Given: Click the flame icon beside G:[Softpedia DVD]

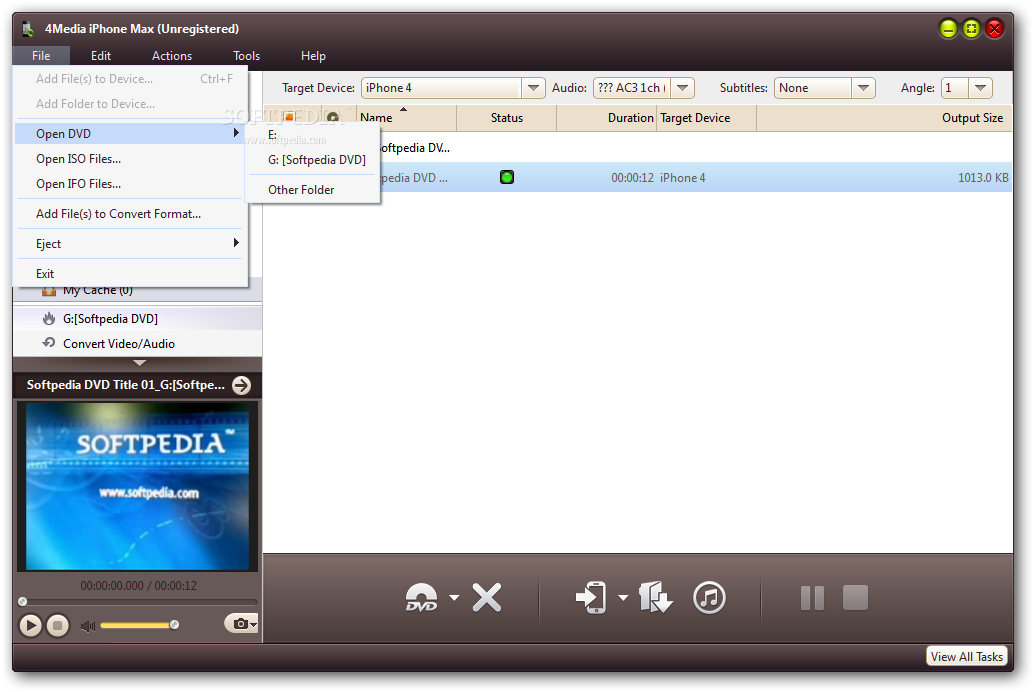Looking at the screenshot, I should 49,319.
